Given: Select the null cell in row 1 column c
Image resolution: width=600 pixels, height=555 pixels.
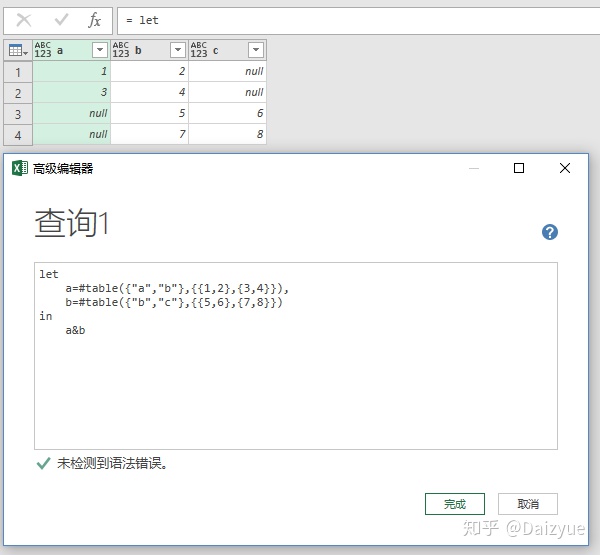Looking at the screenshot, I should (x=228, y=71).
